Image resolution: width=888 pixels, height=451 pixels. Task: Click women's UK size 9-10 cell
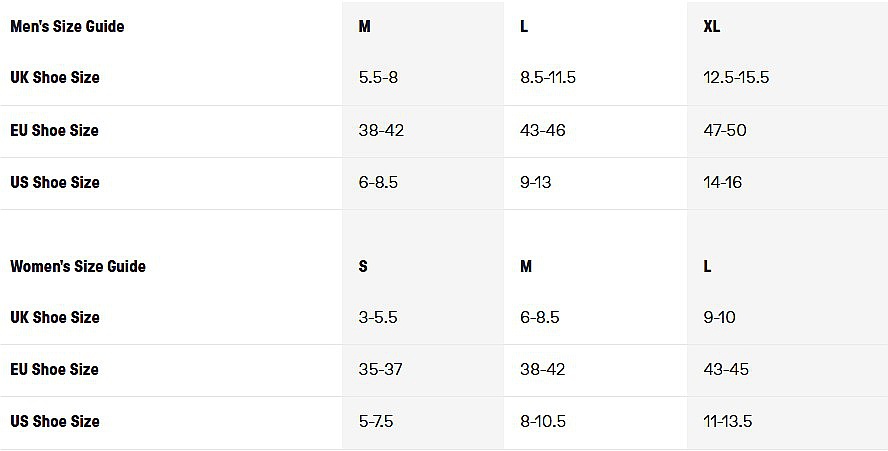click(x=719, y=317)
